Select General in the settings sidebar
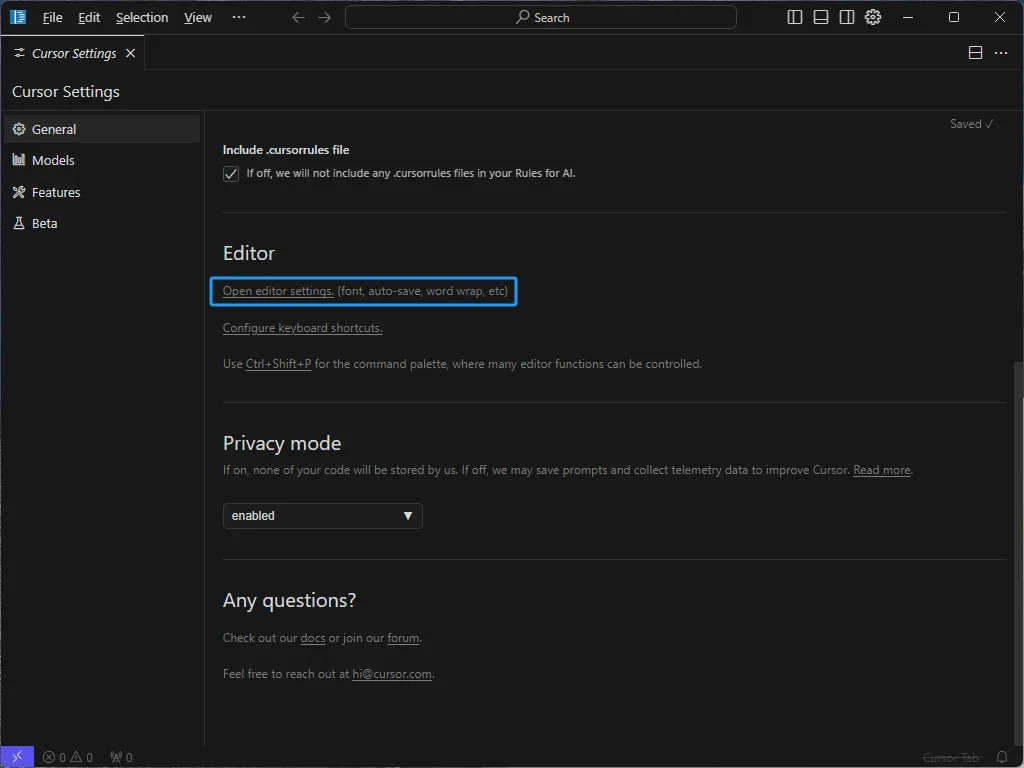1024x768 pixels. [x=102, y=129]
